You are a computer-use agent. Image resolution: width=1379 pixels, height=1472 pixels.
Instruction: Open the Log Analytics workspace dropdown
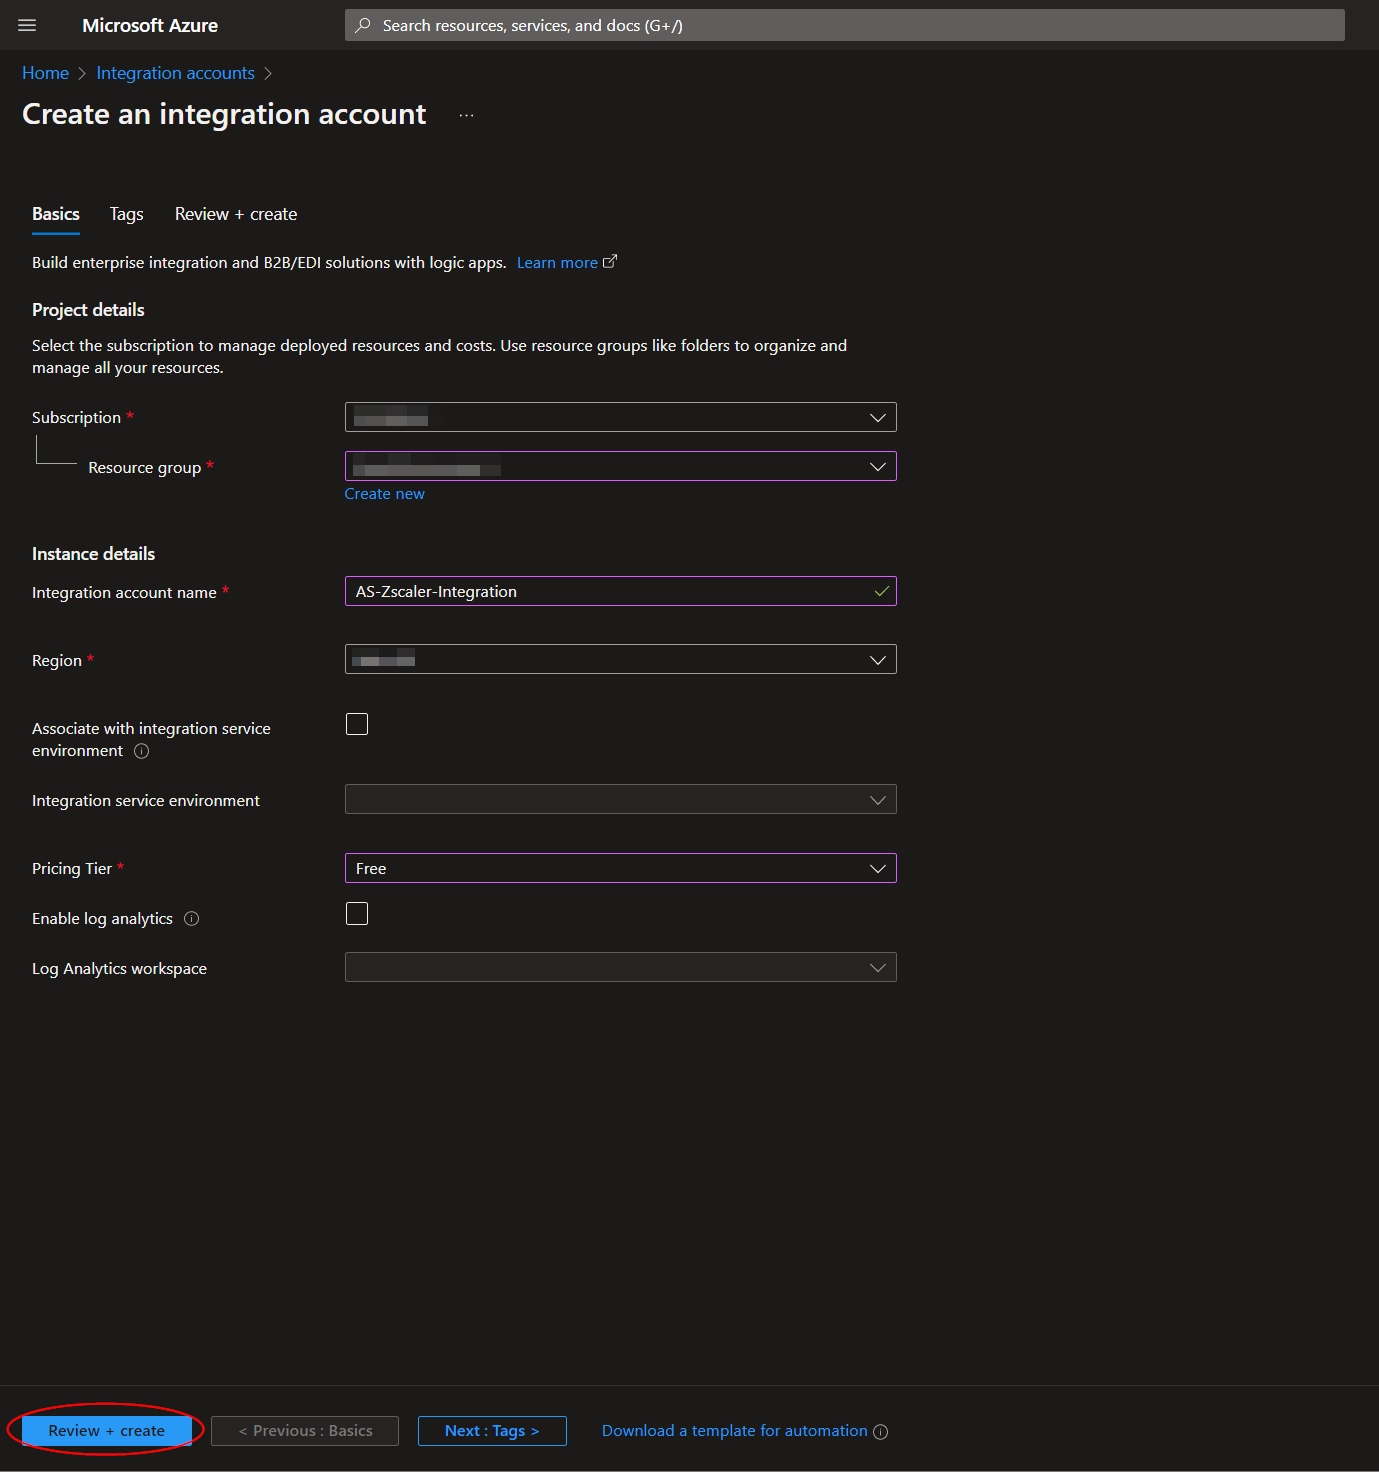(x=621, y=967)
